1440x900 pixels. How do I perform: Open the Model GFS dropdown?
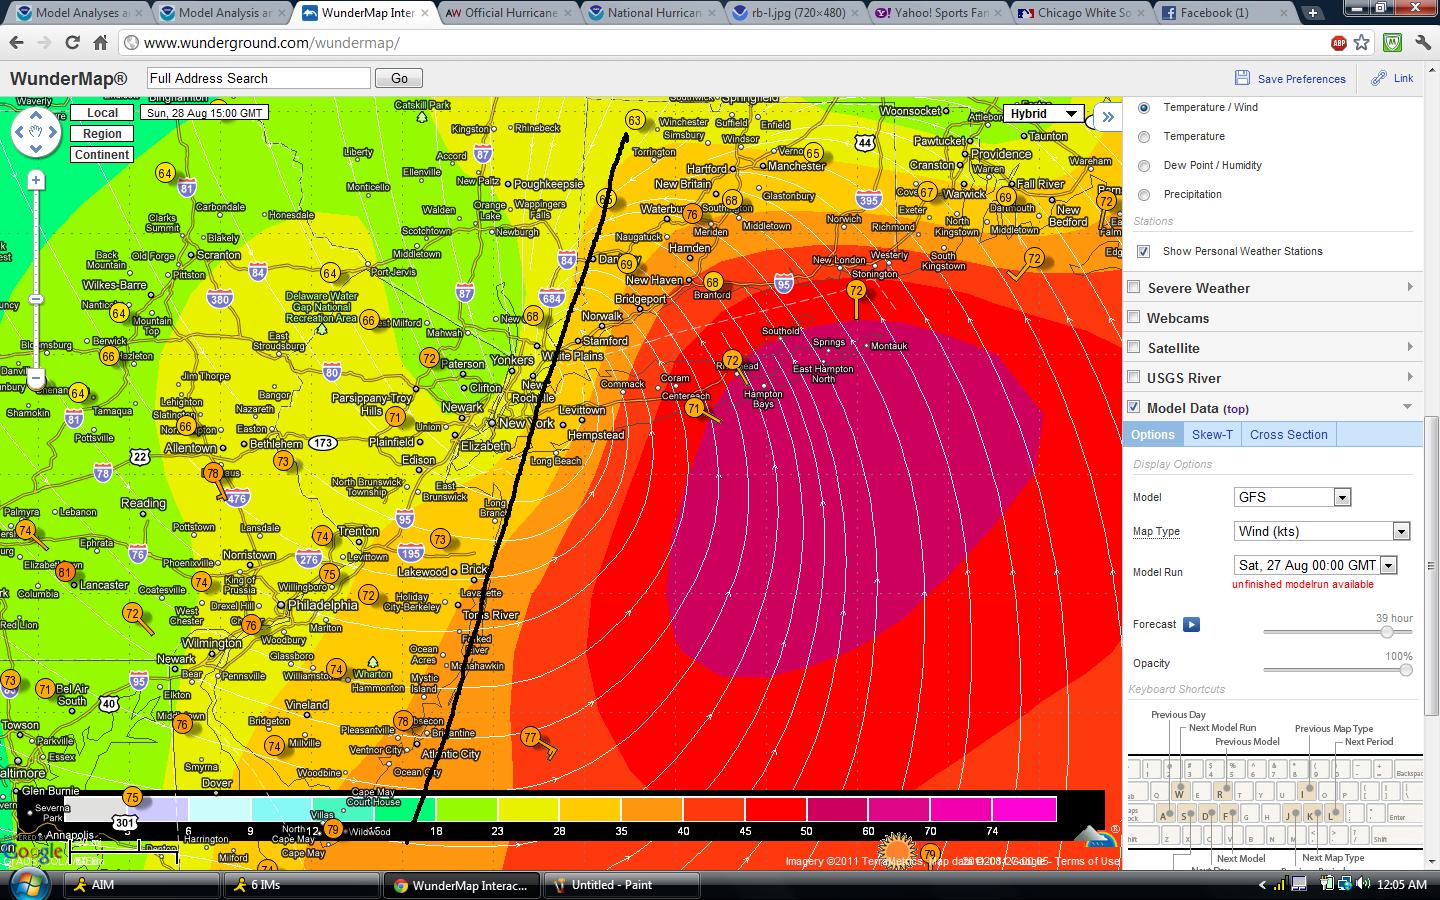coord(1293,497)
